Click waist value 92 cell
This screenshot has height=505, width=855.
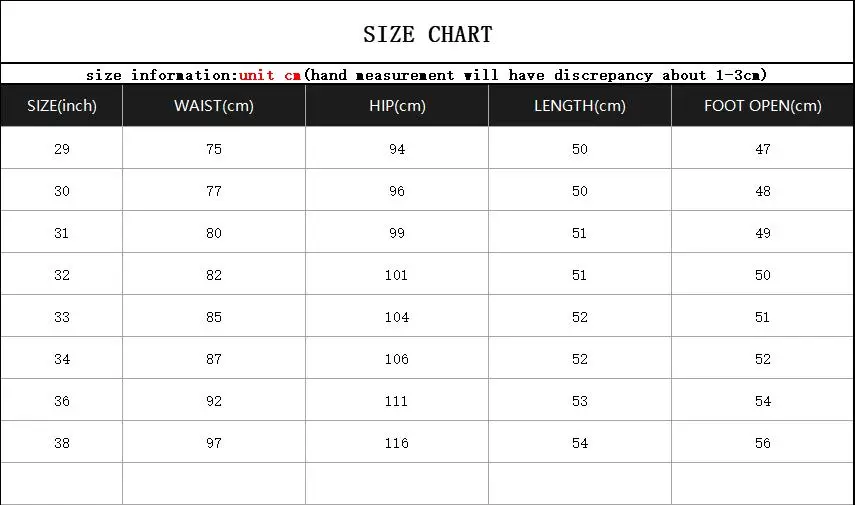[214, 400]
